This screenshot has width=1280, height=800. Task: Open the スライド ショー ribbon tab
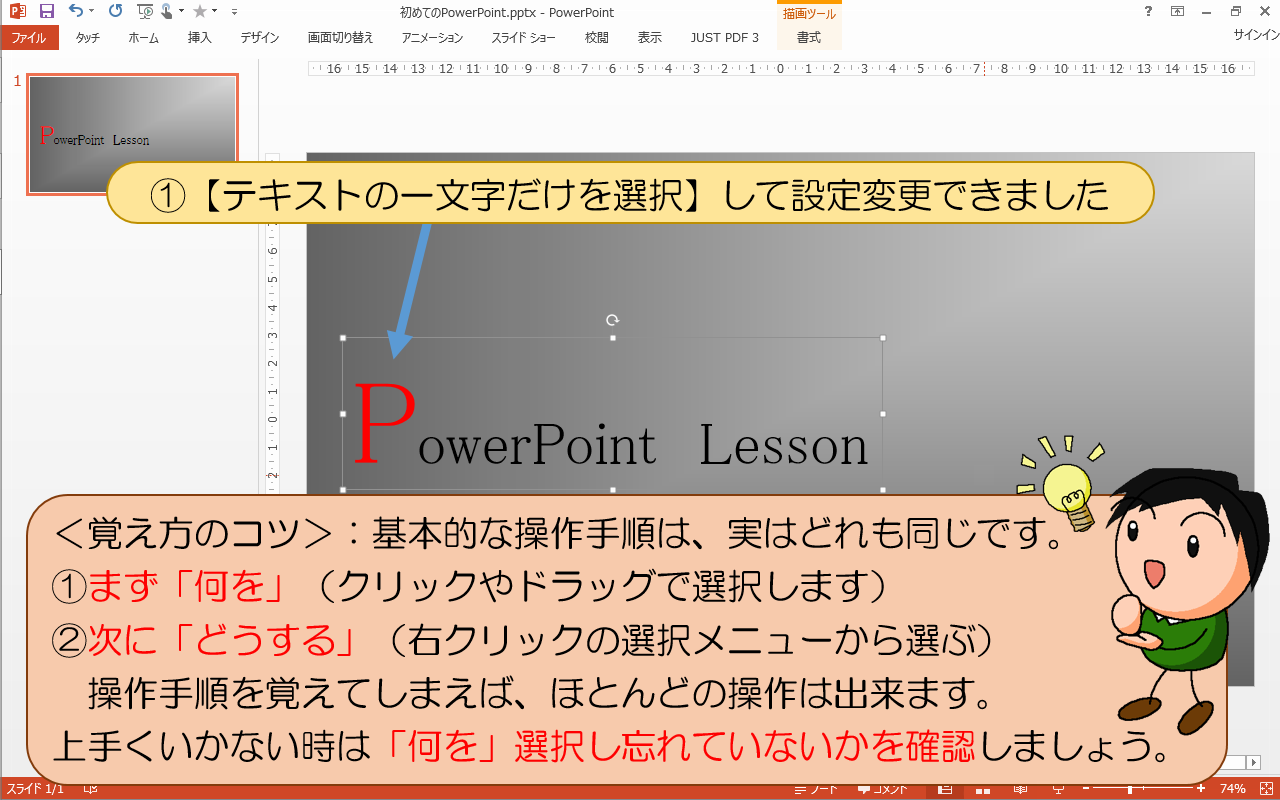point(523,38)
